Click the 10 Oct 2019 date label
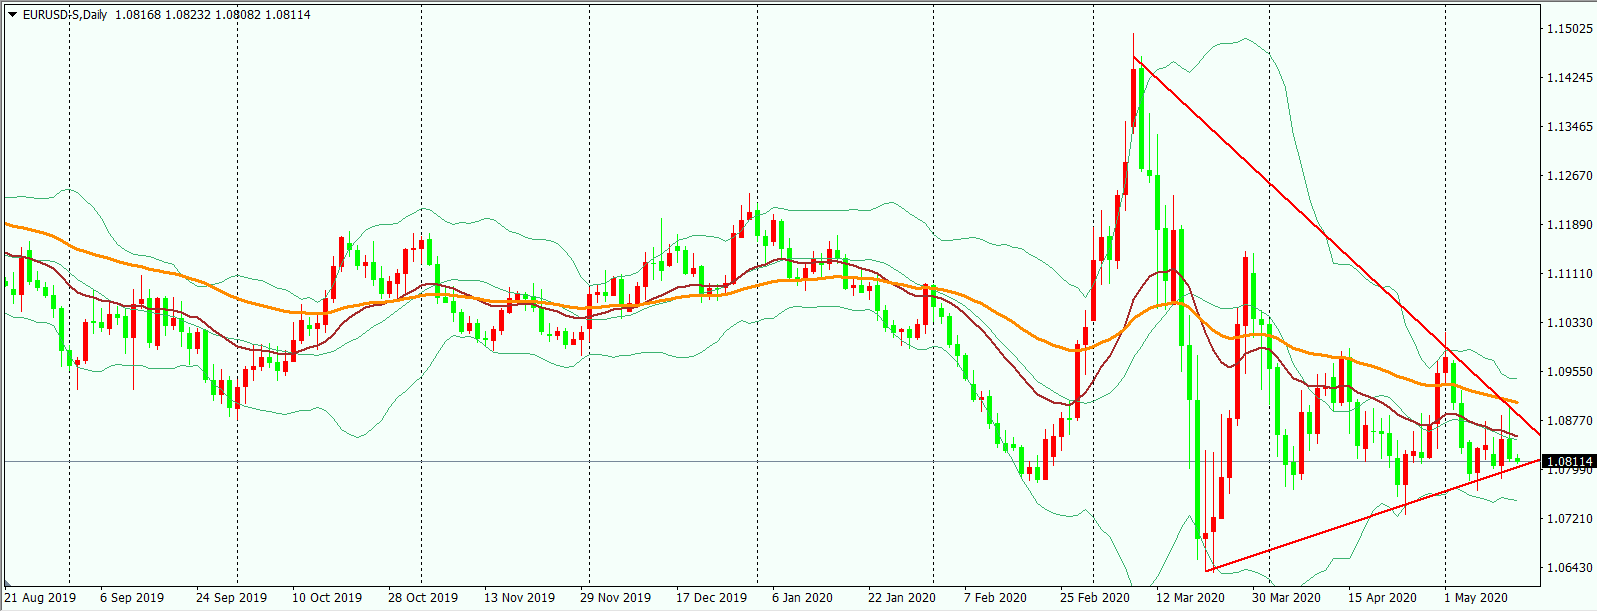The height and width of the screenshot is (612, 1597). [x=327, y=598]
